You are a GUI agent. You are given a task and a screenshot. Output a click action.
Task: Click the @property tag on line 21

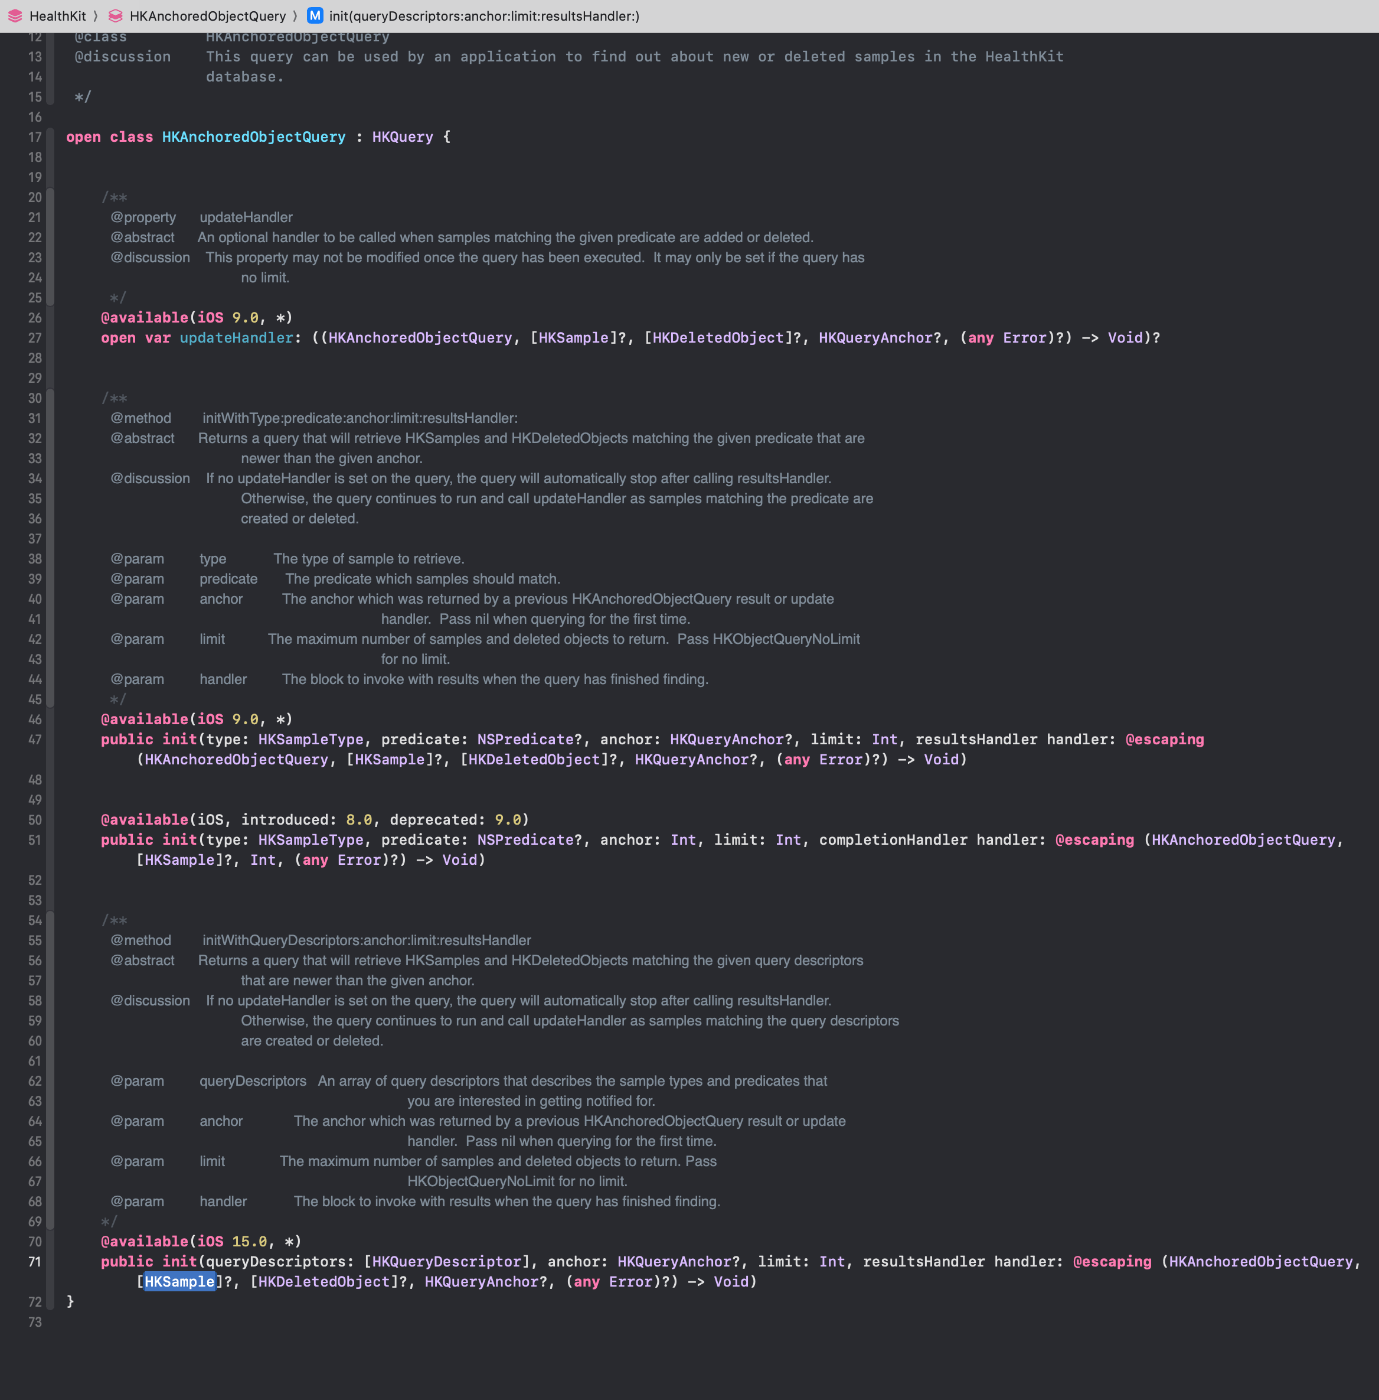coord(143,217)
